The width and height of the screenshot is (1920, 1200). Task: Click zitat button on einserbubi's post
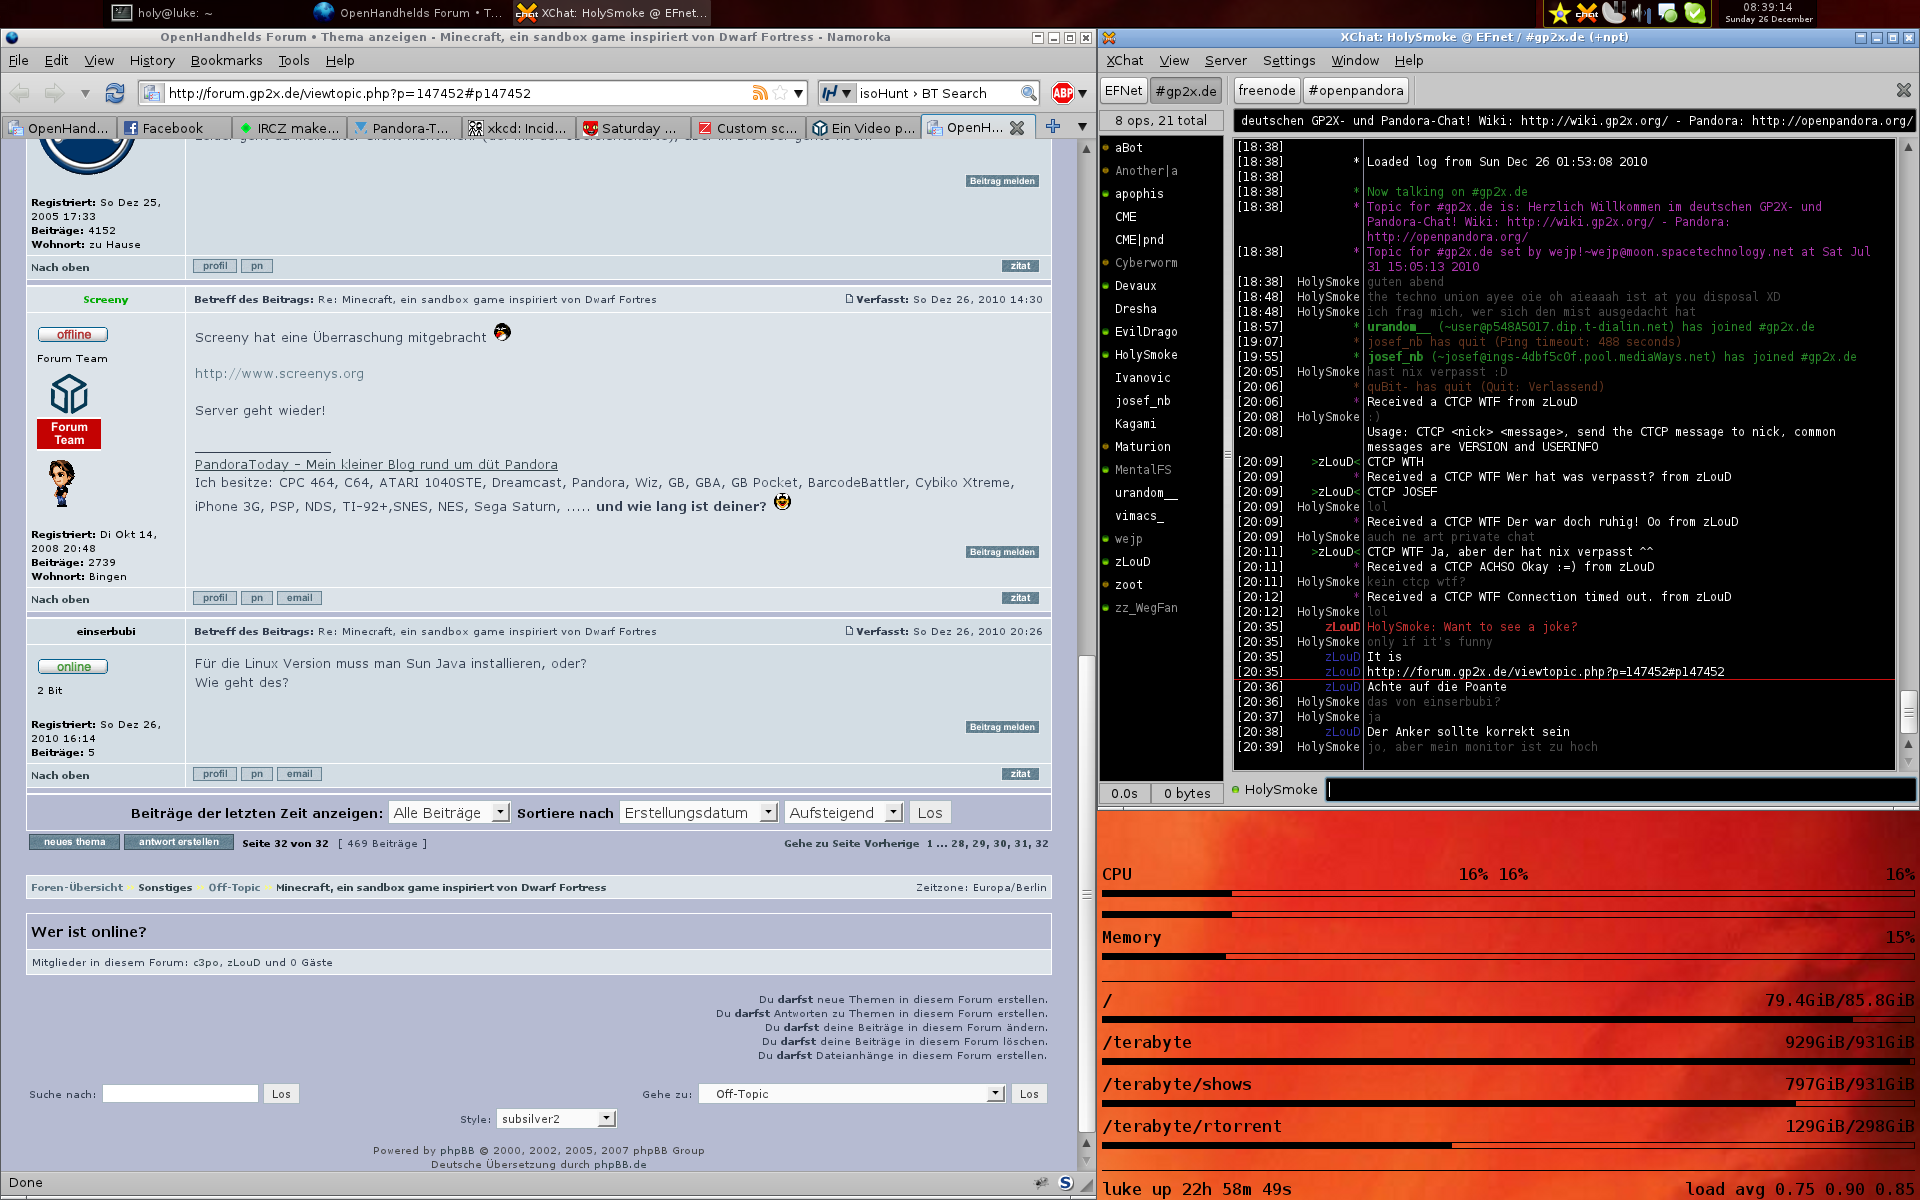pyautogui.click(x=1020, y=774)
